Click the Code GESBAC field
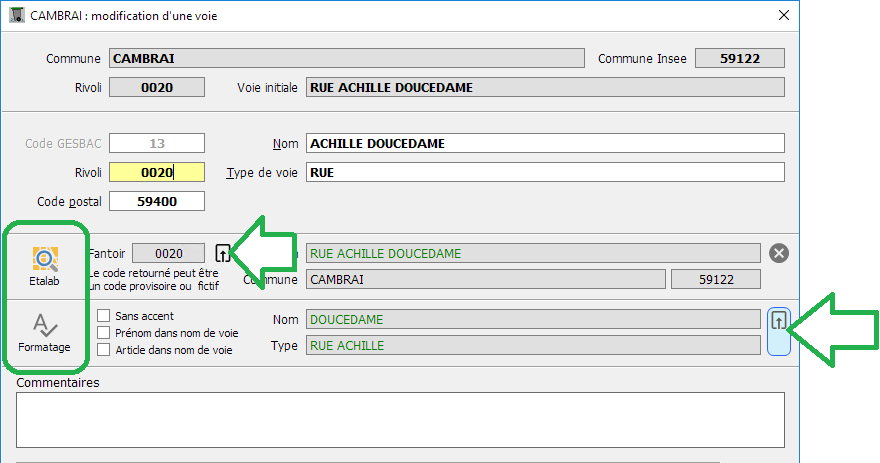Viewport: 880px width, 463px height. pyautogui.click(x=157, y=143)
